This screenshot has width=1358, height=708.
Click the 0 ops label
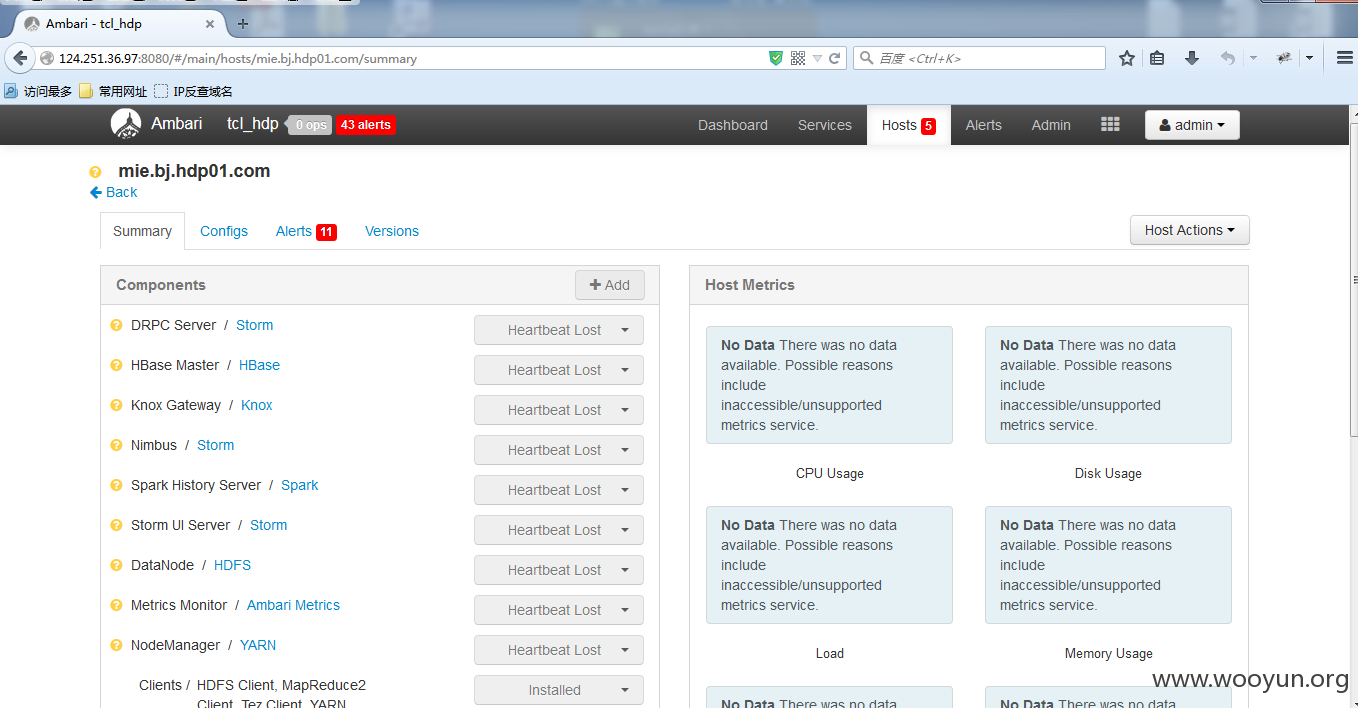click(x=310, y=125)
